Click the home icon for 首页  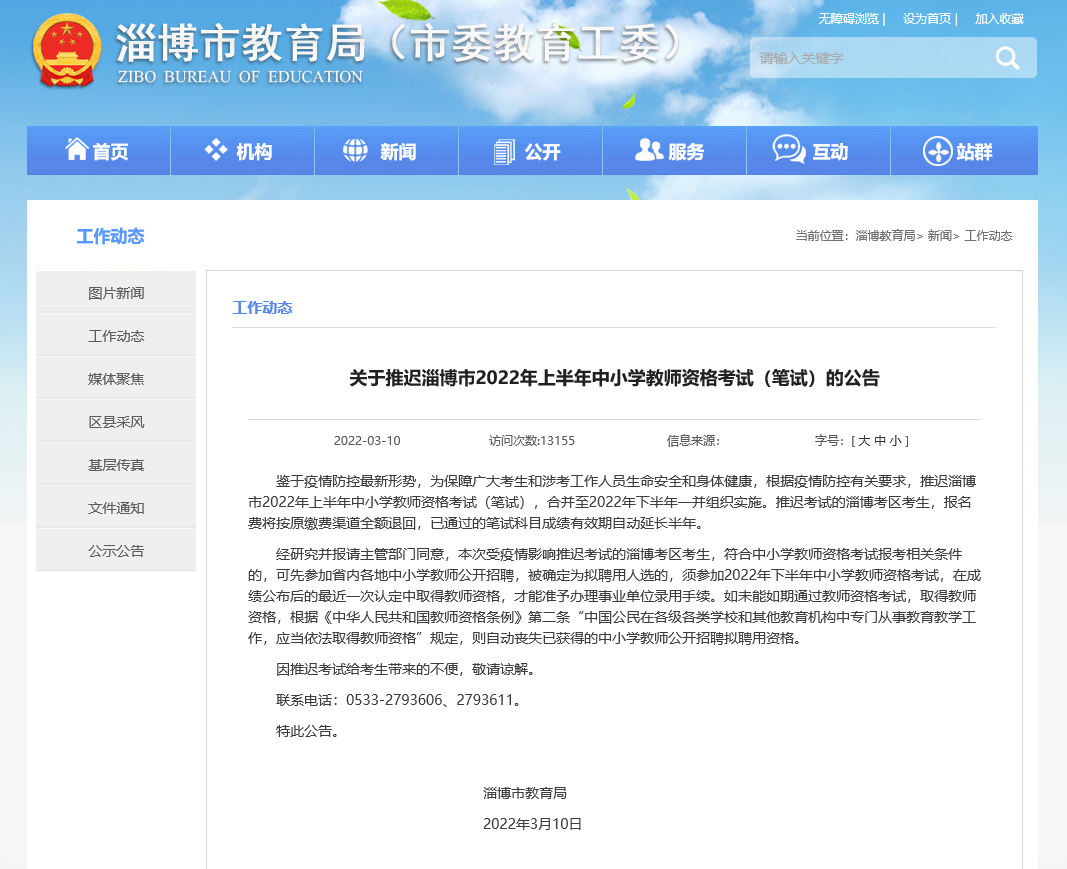pos(77,150)
